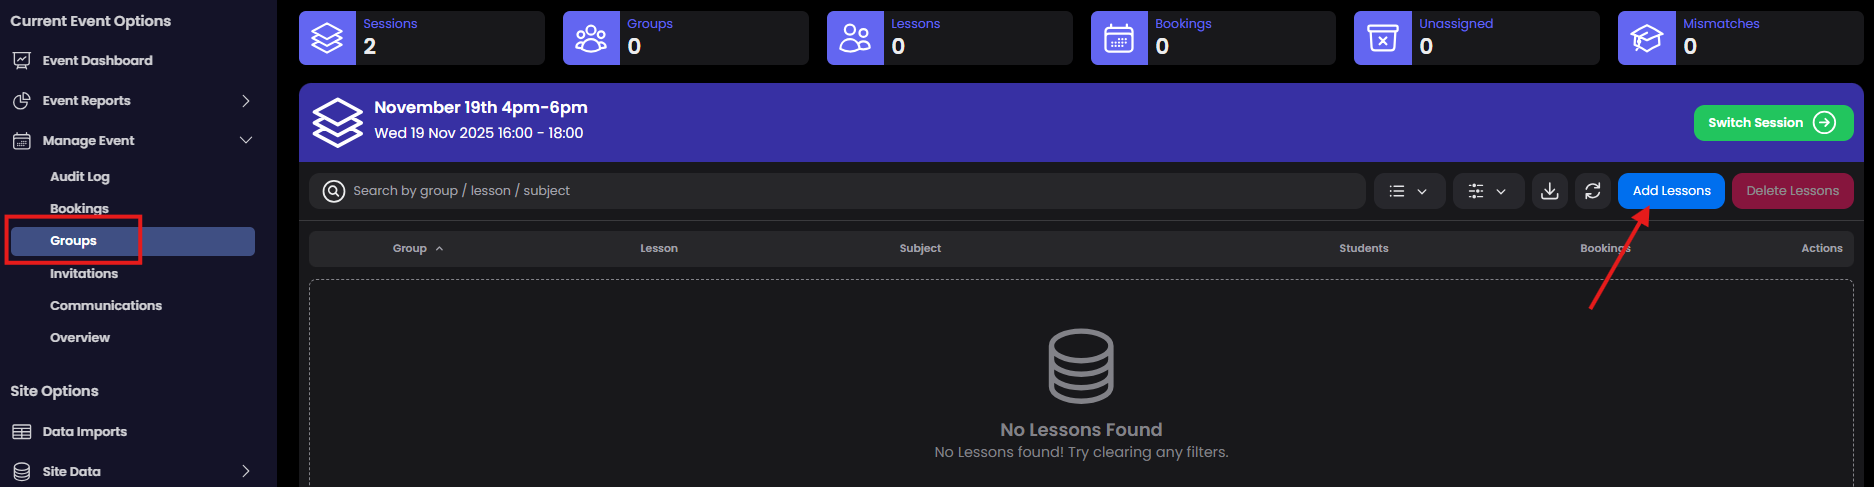Collapse the Manage Event submenu chevron
The image size is (1874, 487).
coord(246,141)
